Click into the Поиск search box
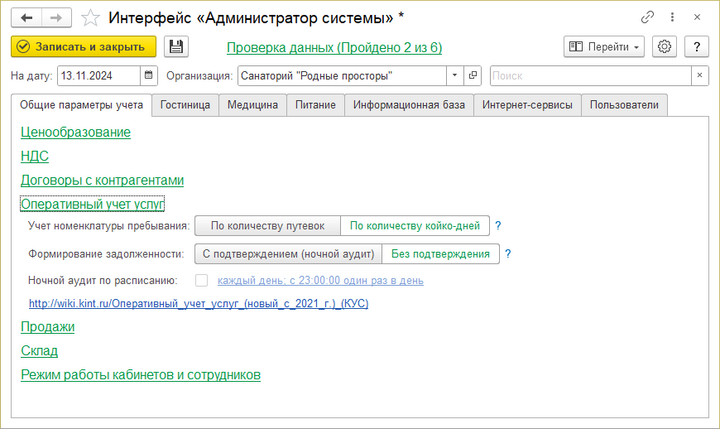The image size is (720, 429). [591, 75]
